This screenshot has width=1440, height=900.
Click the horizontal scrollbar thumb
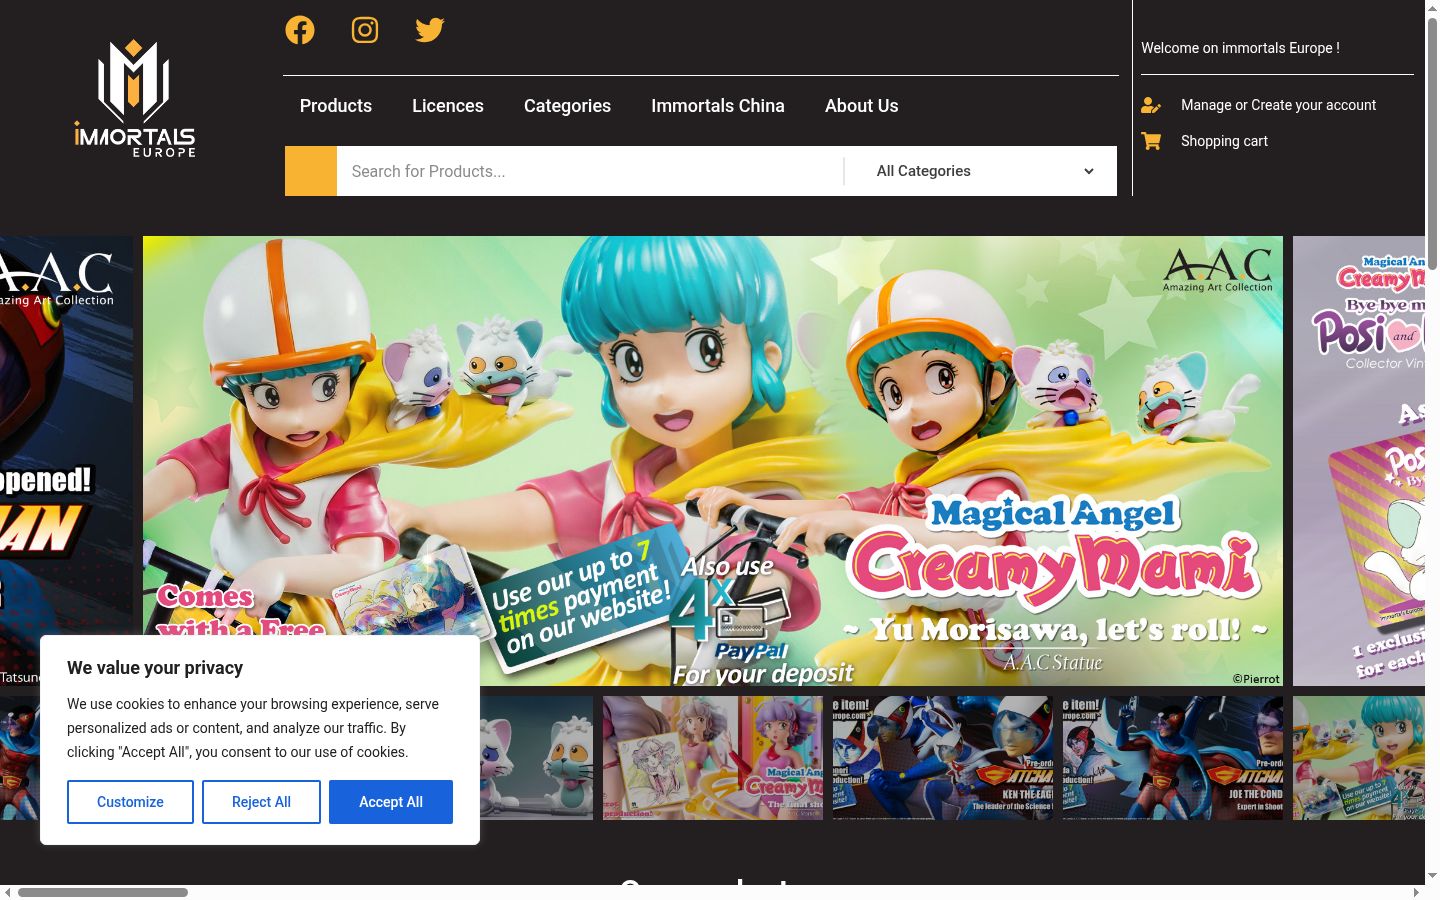click(x=103, y=892)
